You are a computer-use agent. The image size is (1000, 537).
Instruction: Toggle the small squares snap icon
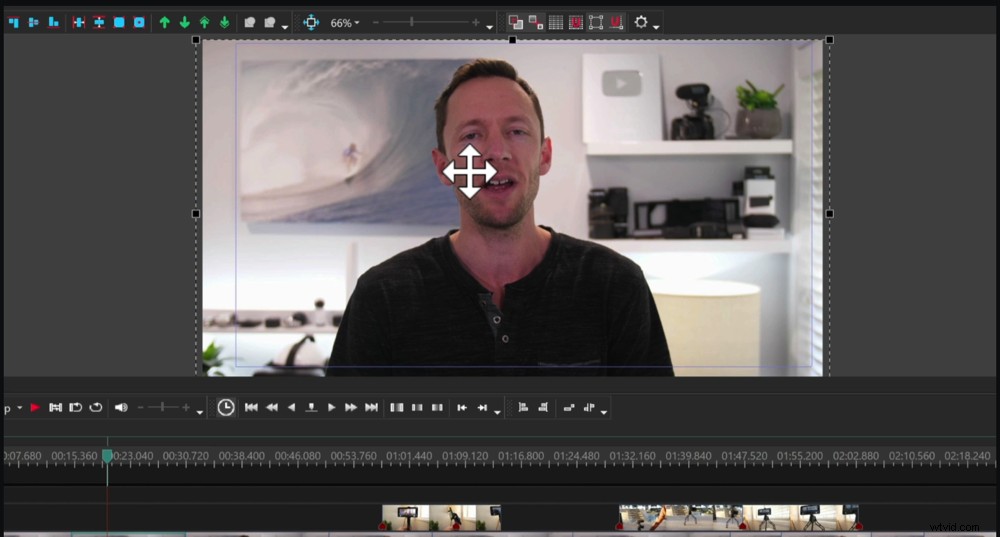[536, 23]
